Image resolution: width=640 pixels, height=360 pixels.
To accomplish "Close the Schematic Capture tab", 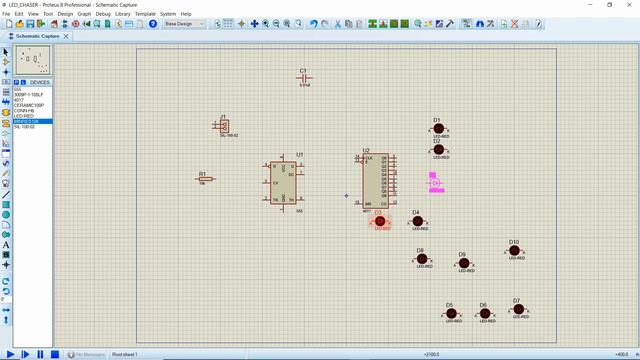I will [x=66, y=36].
